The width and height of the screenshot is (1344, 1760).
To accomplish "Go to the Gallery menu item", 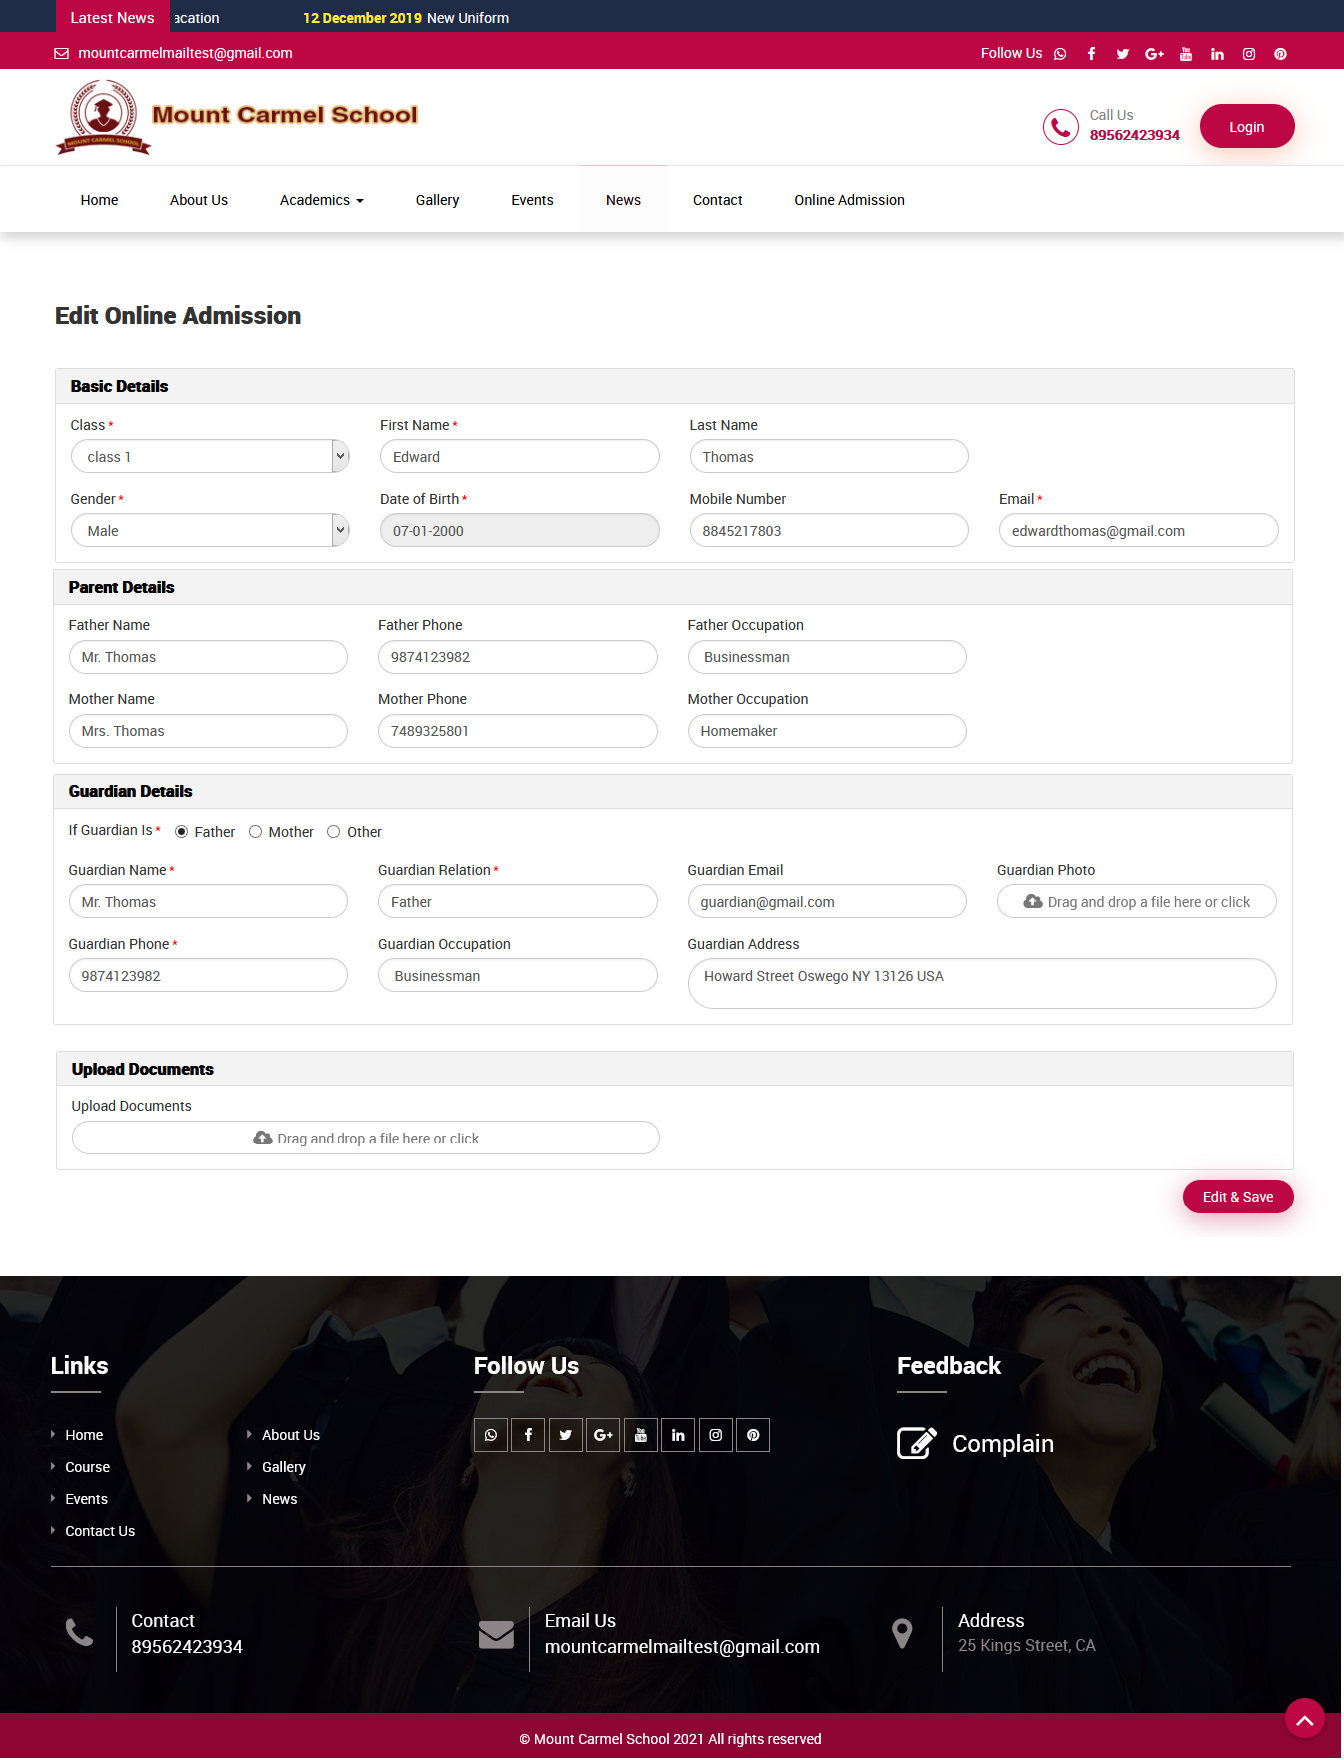I will [437, 200].
